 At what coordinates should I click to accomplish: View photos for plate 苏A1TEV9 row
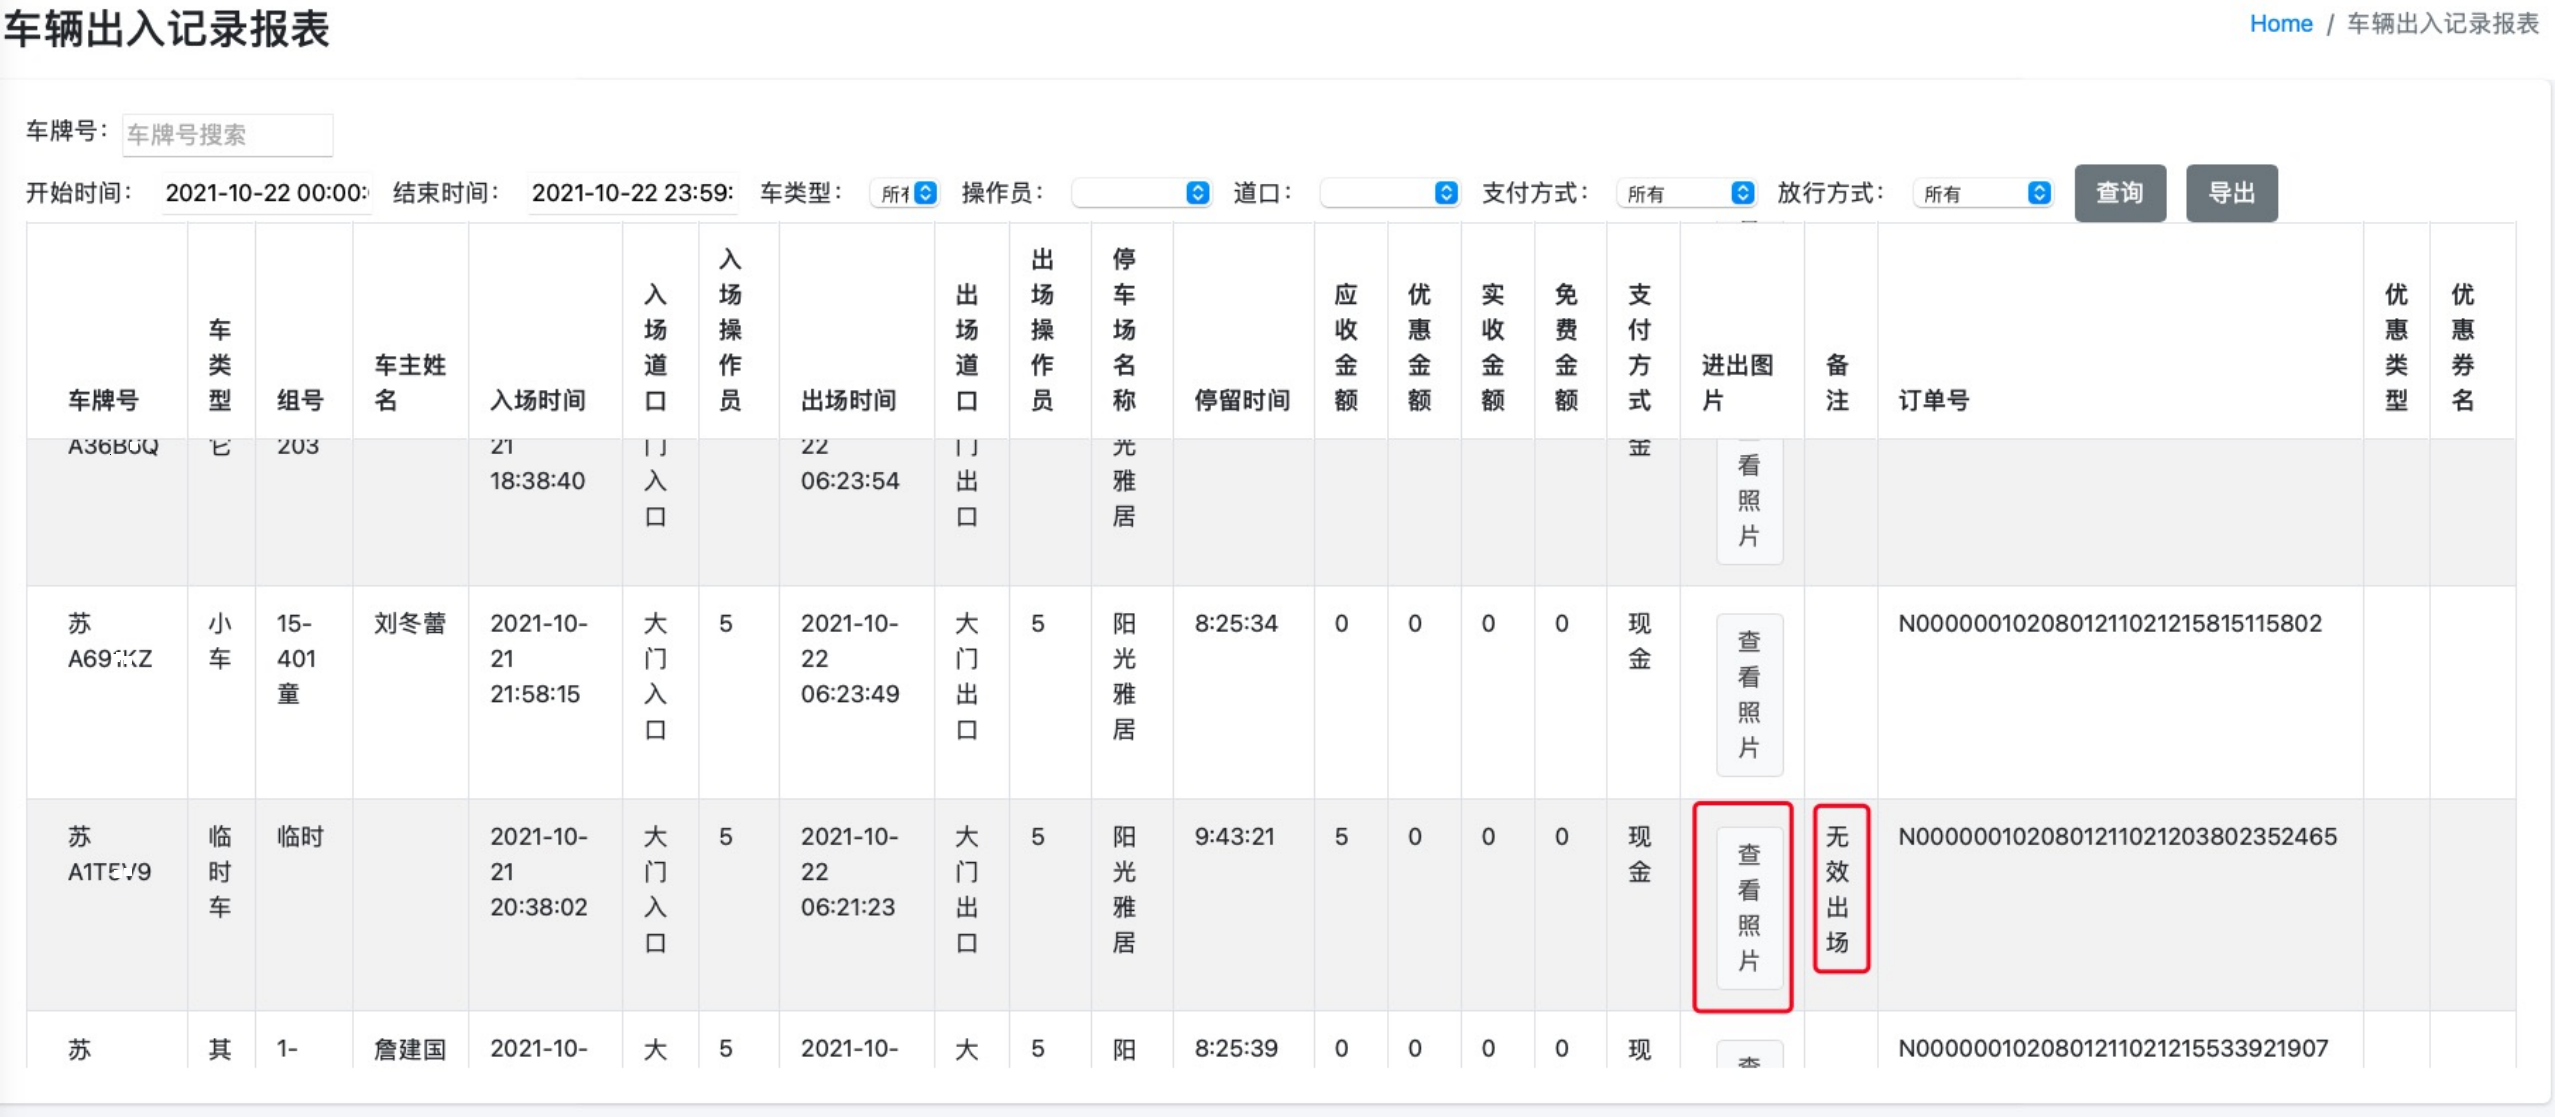pos(1748,907)
